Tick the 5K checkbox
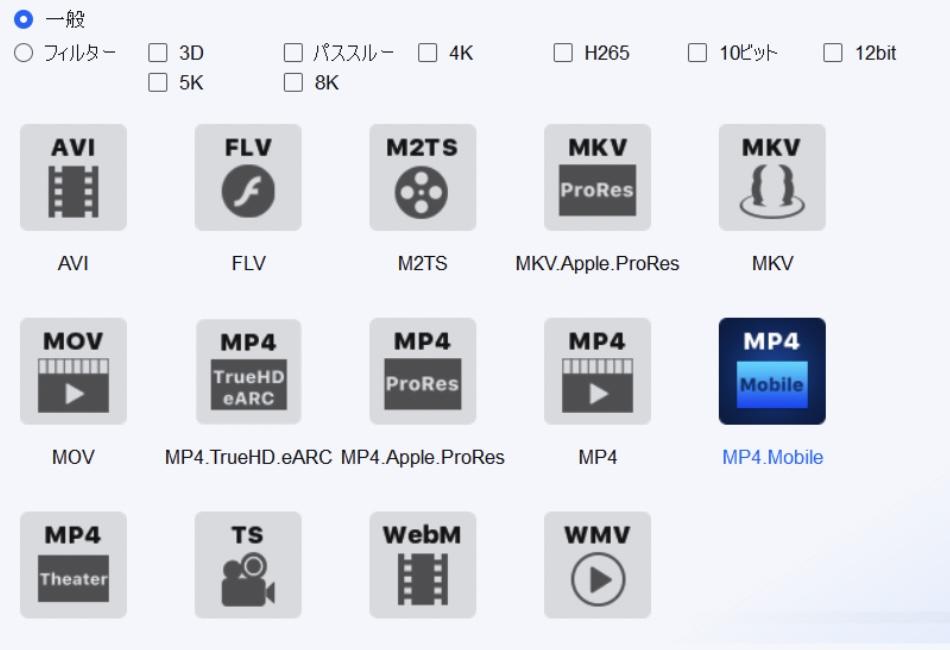 pos(158,82)
